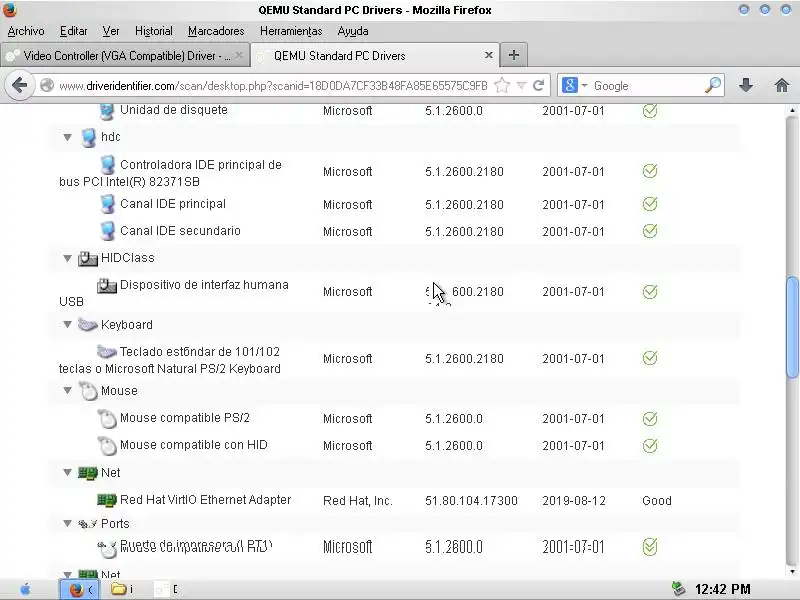Close the QEMU Standard PC Drivers tab
The height and width of the screenshot is (600, 800).
tap(488, 55)
